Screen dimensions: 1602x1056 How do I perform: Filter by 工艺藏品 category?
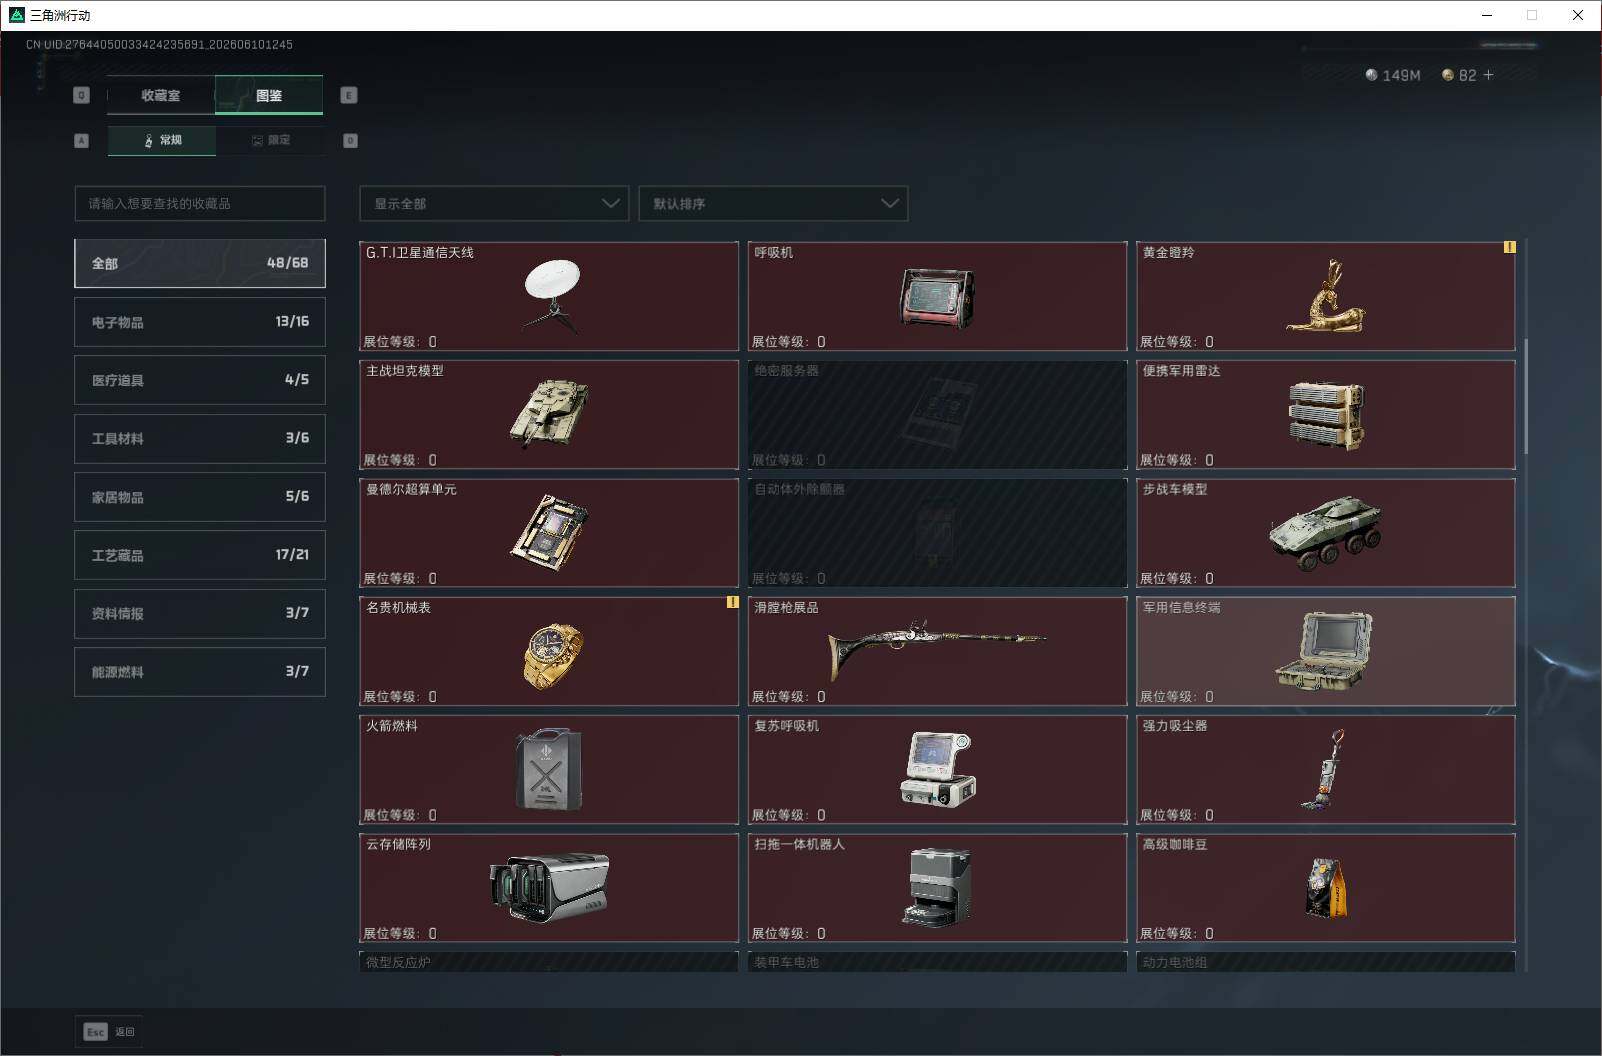200,555
